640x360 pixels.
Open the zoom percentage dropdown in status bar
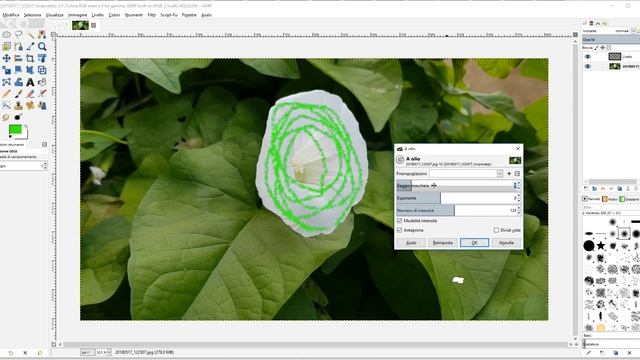pos(109,352)
